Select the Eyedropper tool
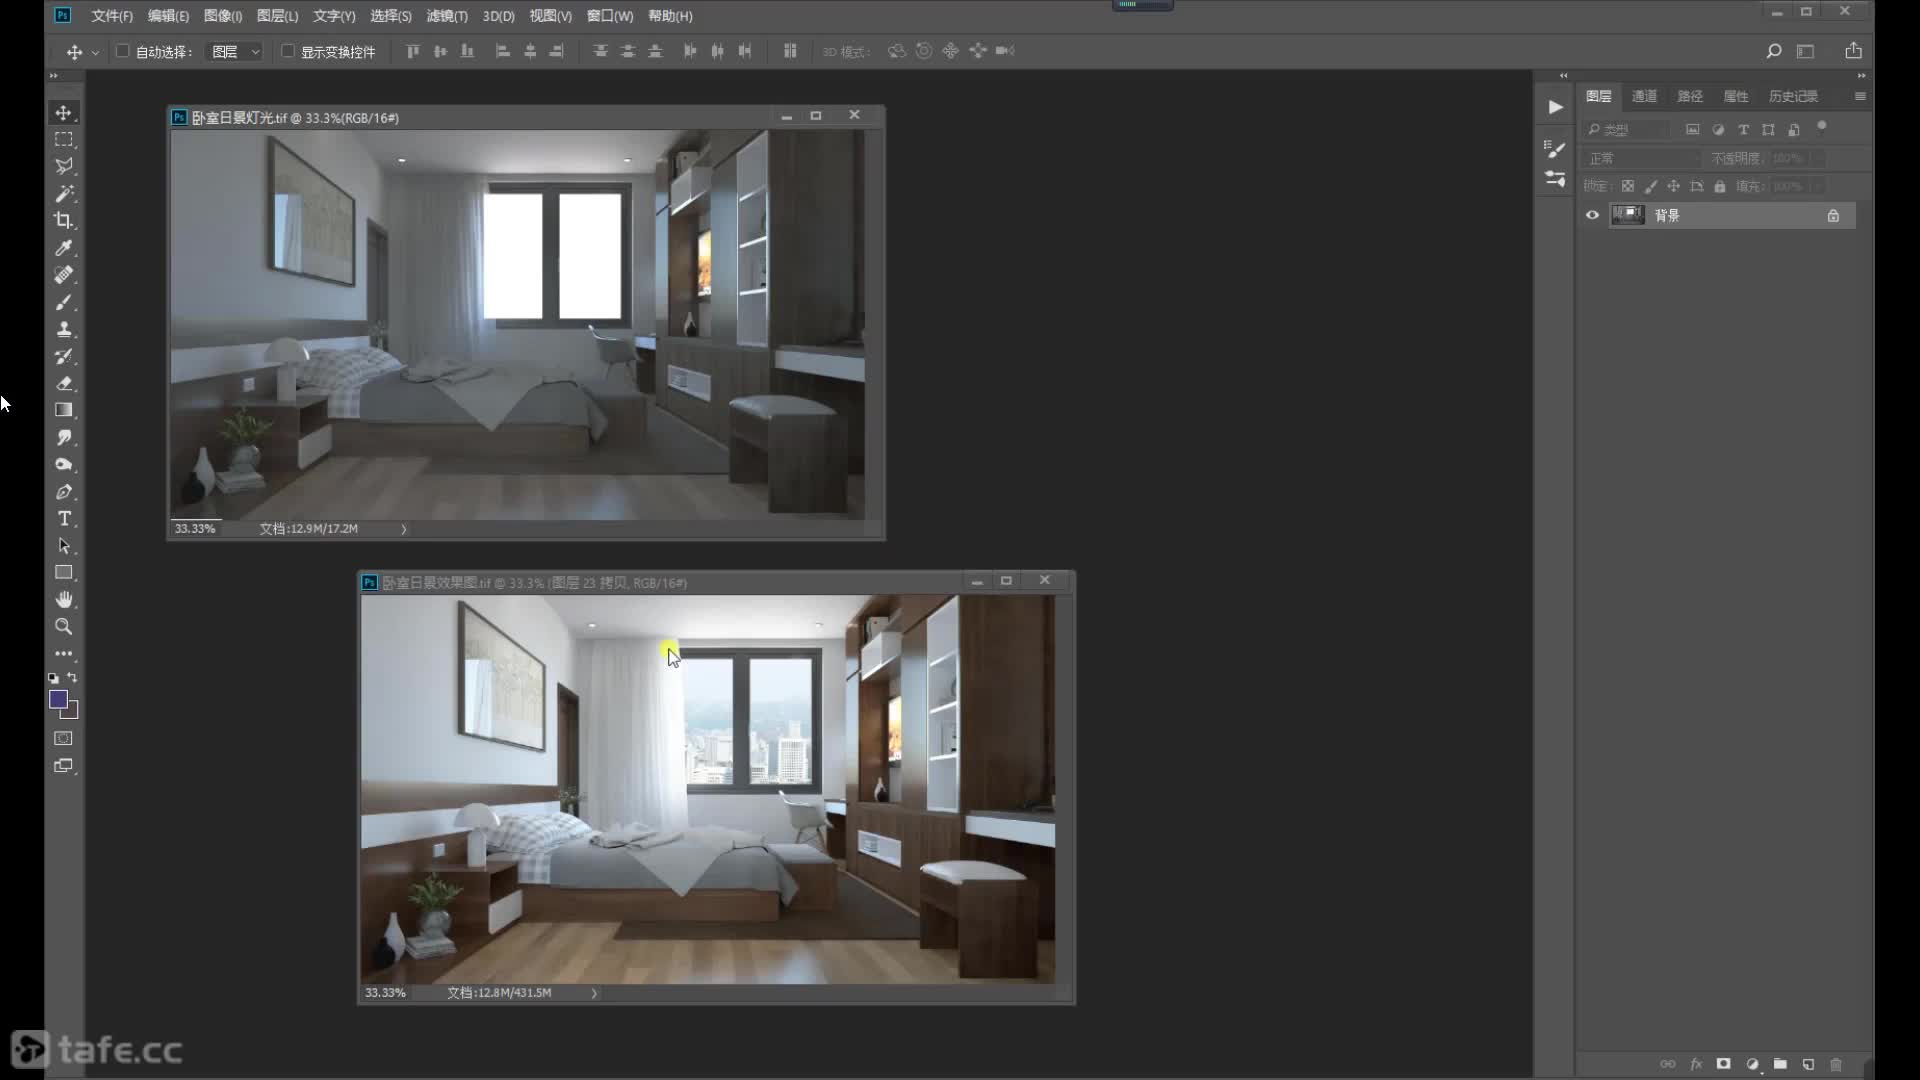The width and height of the screenshot is (1920, 1080). [64, 248]
